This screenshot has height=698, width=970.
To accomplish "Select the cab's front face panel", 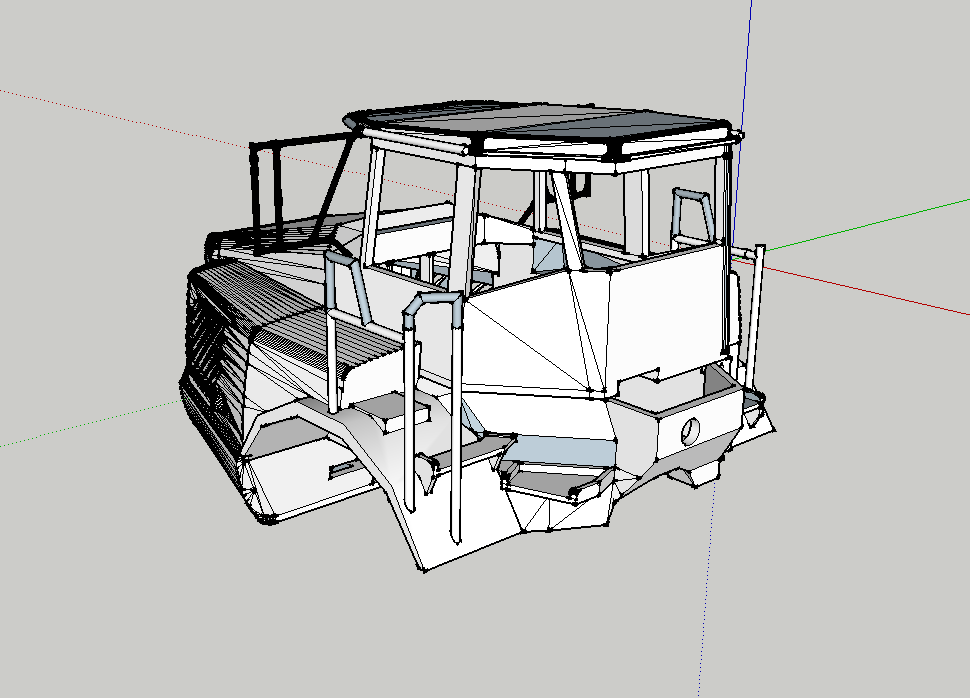I will [670, 310].
